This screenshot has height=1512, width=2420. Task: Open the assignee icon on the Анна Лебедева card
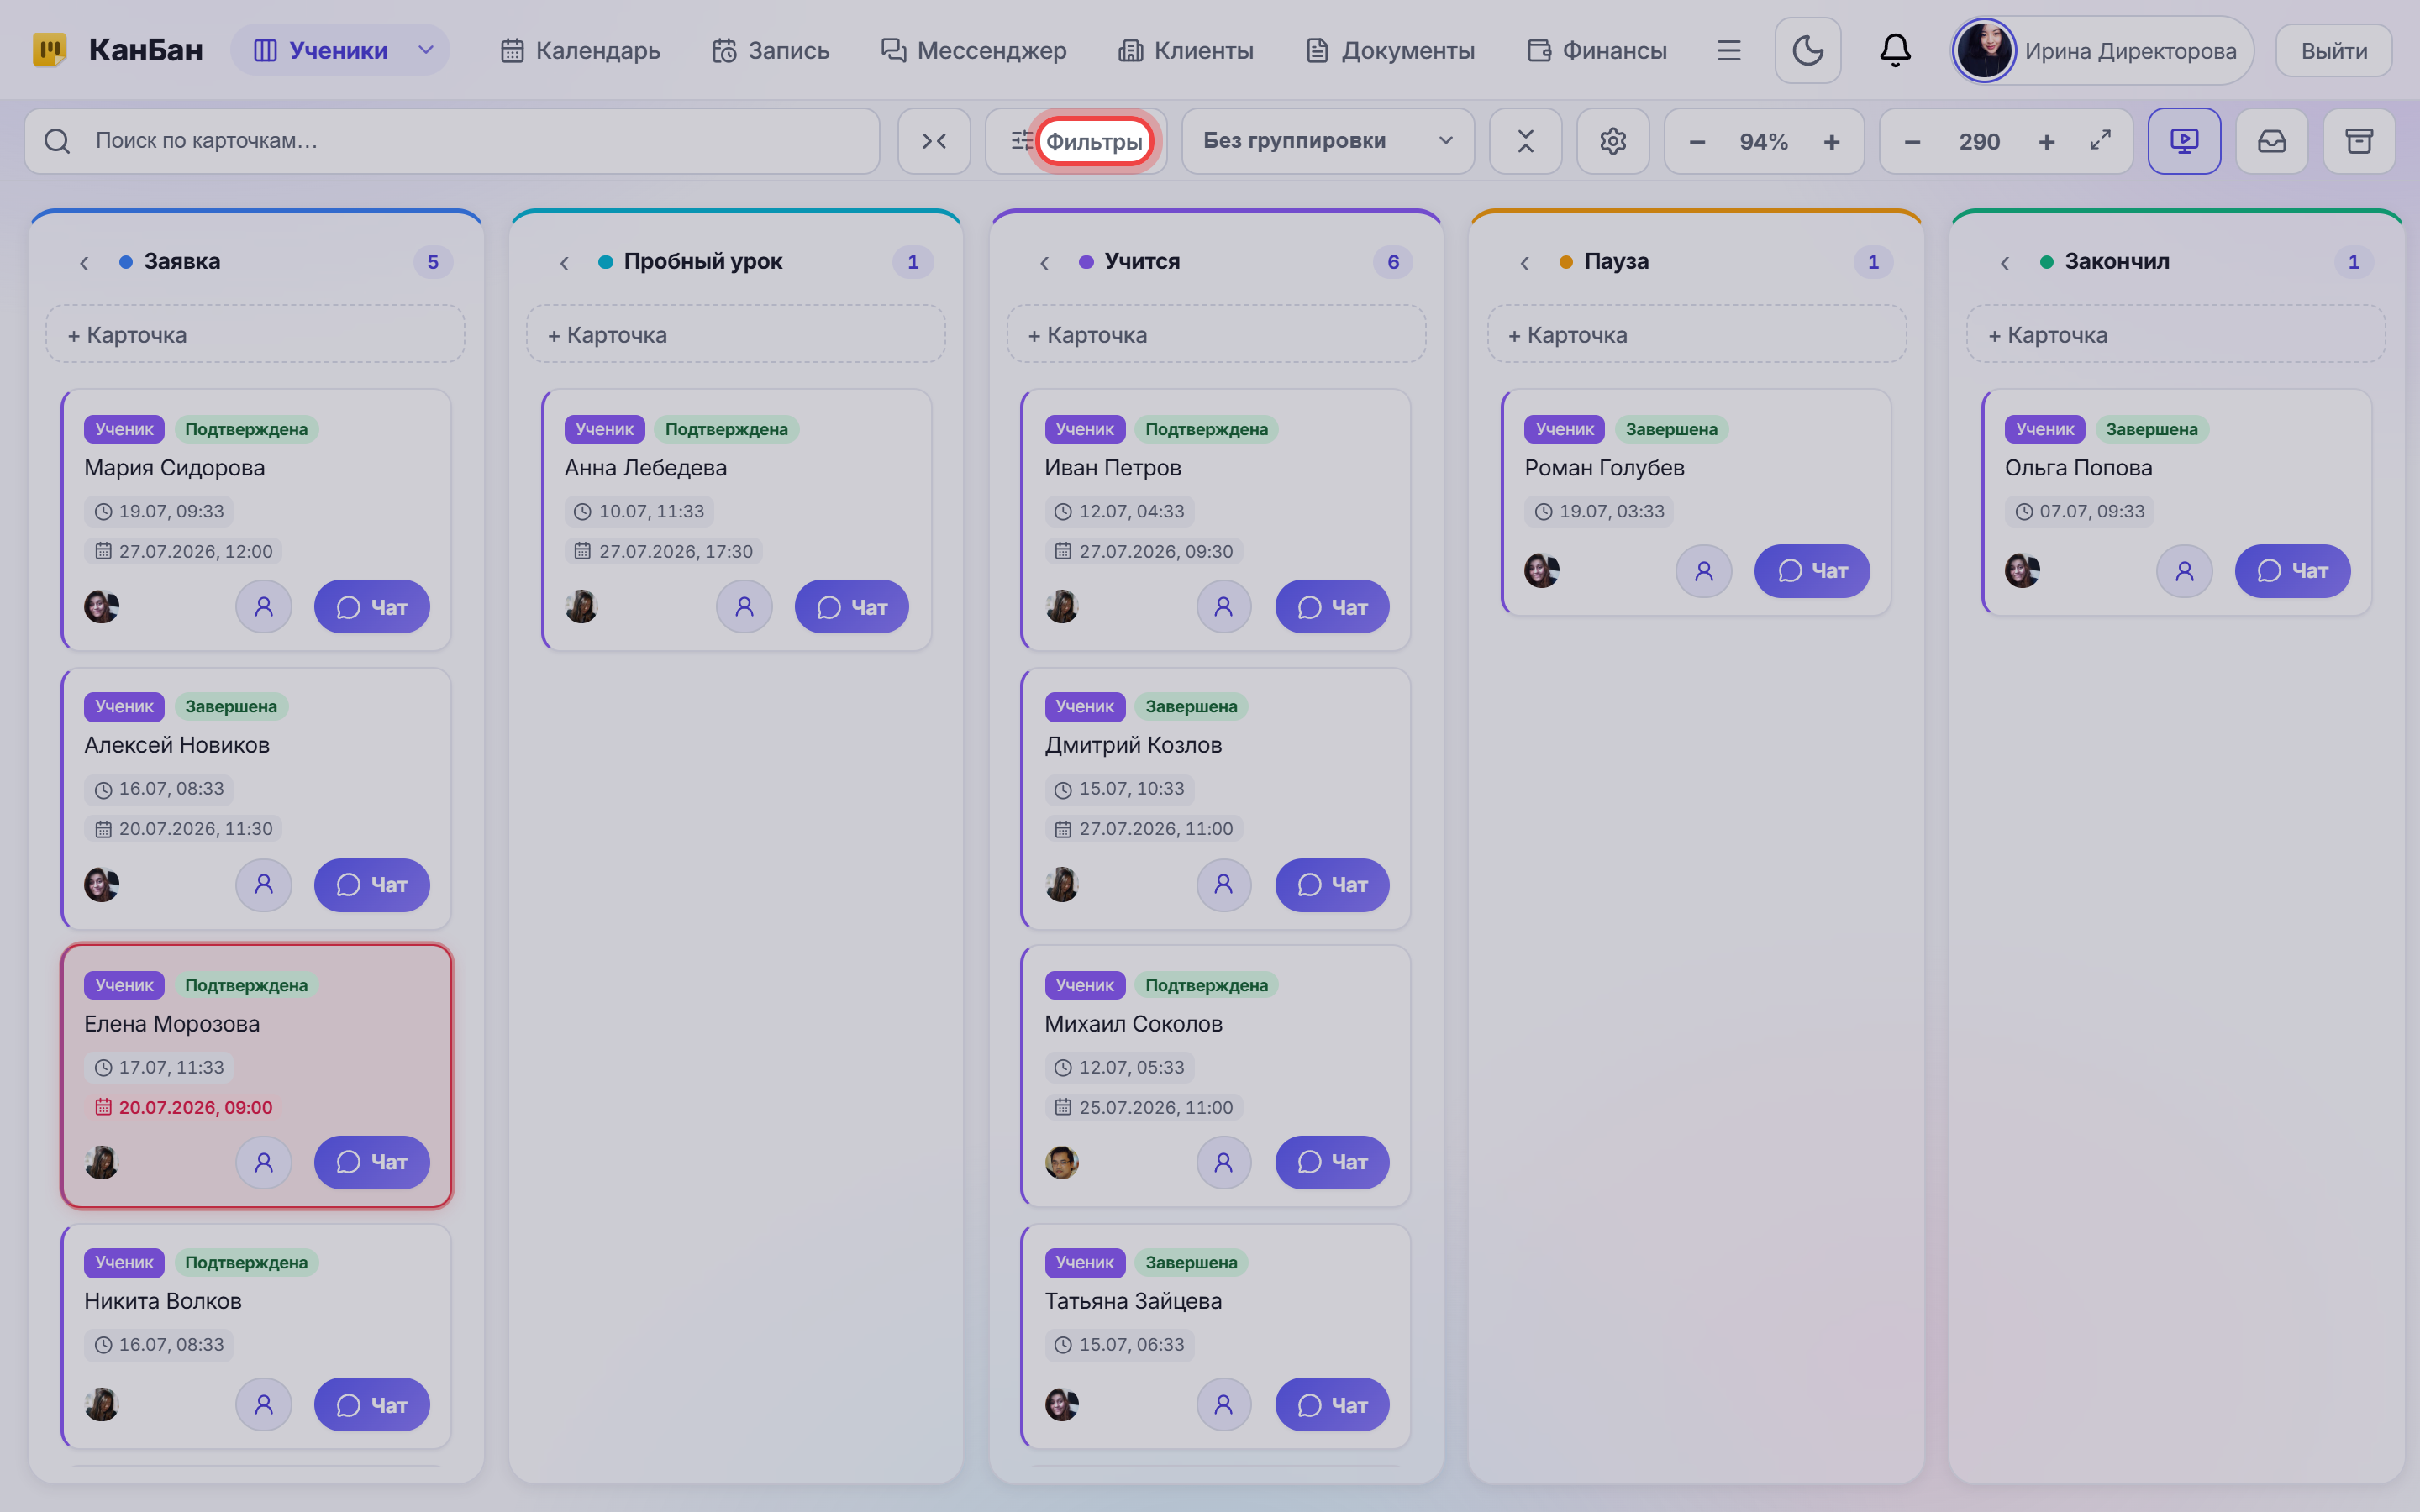(744, 606)
